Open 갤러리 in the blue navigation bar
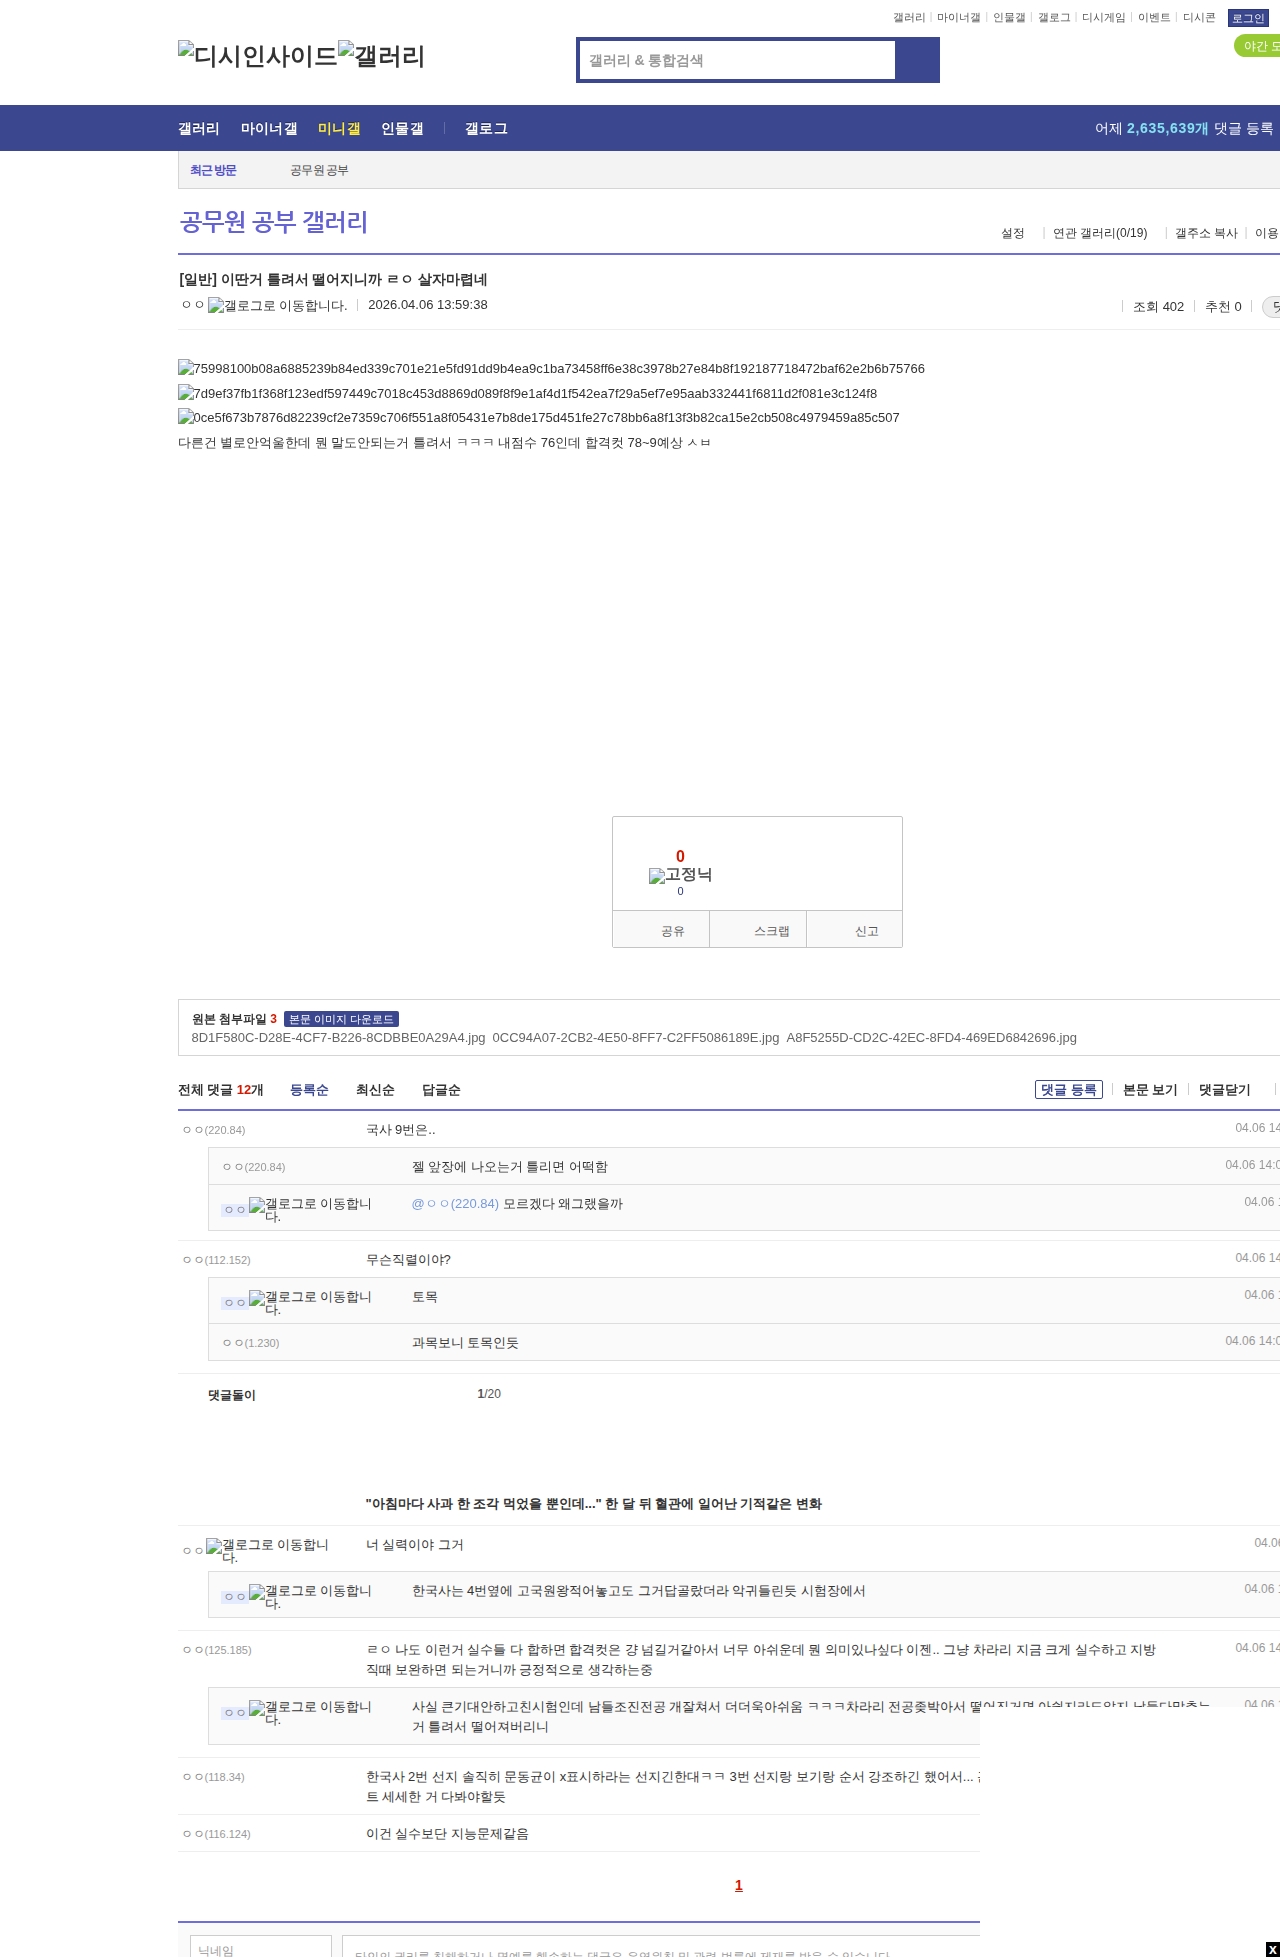This screenshot has height=1957, width=1280. 199,129
